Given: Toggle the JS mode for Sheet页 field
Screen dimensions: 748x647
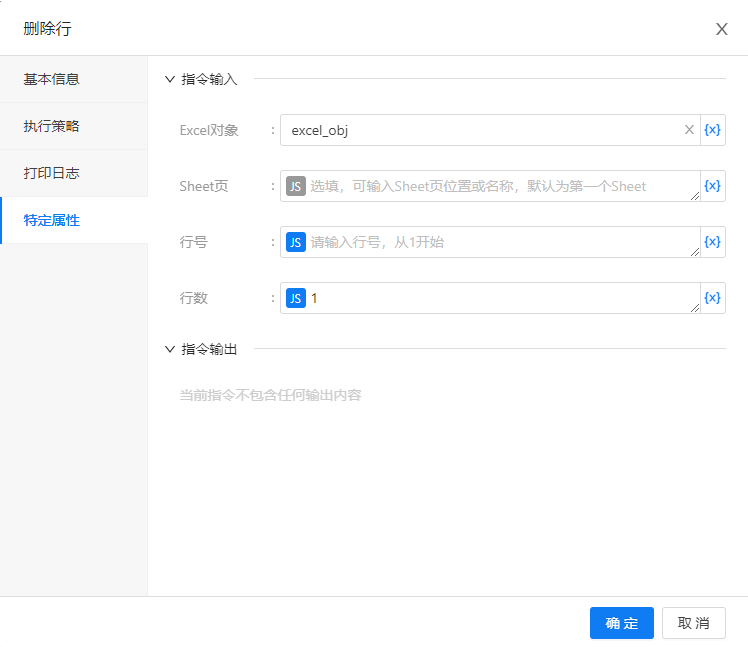Looking at the screenshot, I should 295,186.
